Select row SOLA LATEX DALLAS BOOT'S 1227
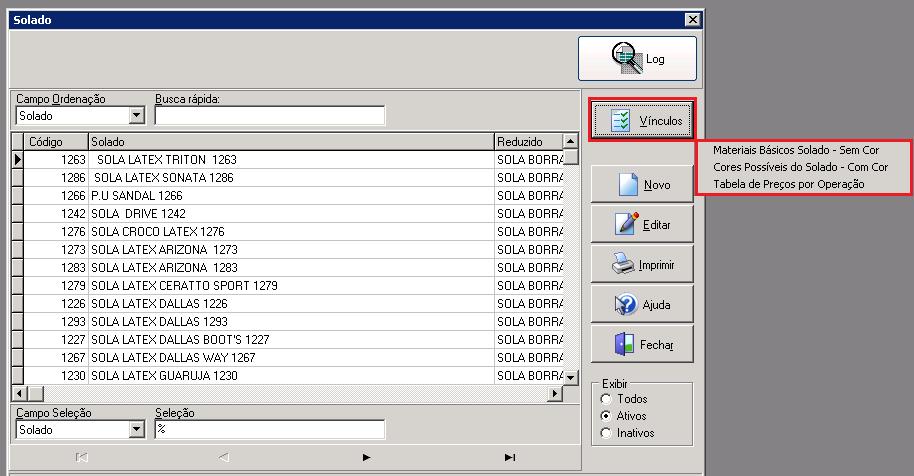This screenshot has height=476, width=914. (x=293, y=340)
